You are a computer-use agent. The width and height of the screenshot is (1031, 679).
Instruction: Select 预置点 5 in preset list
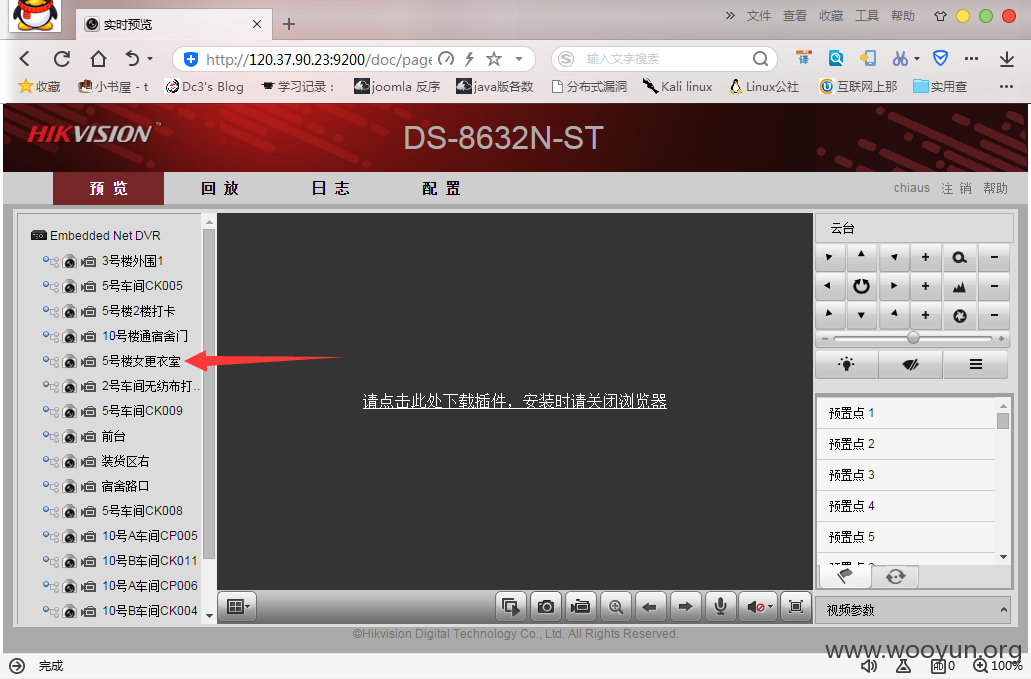(906, 537)
